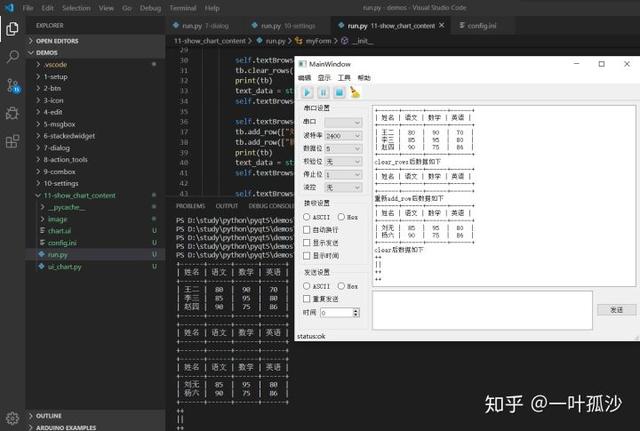Open the Explorer view in the activity bar
Image resolution: width=640 pixels, height=431 pixels.
click(12, 29)
